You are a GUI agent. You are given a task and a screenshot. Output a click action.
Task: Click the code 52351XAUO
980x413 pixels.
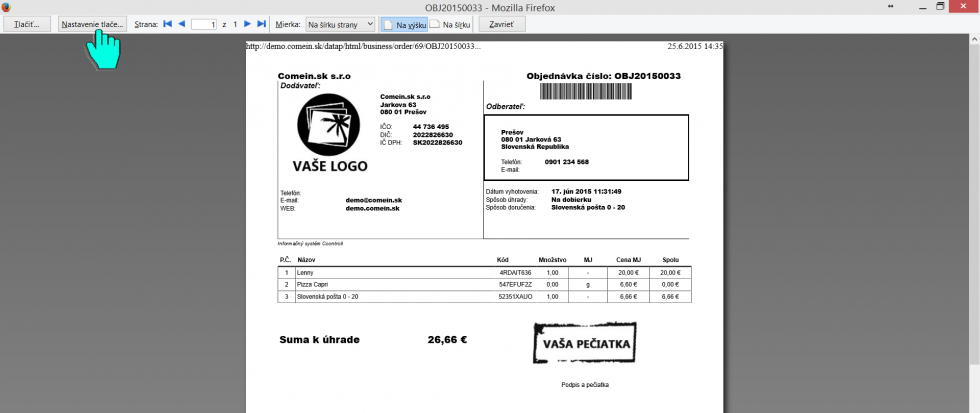(x=515, y=296)
